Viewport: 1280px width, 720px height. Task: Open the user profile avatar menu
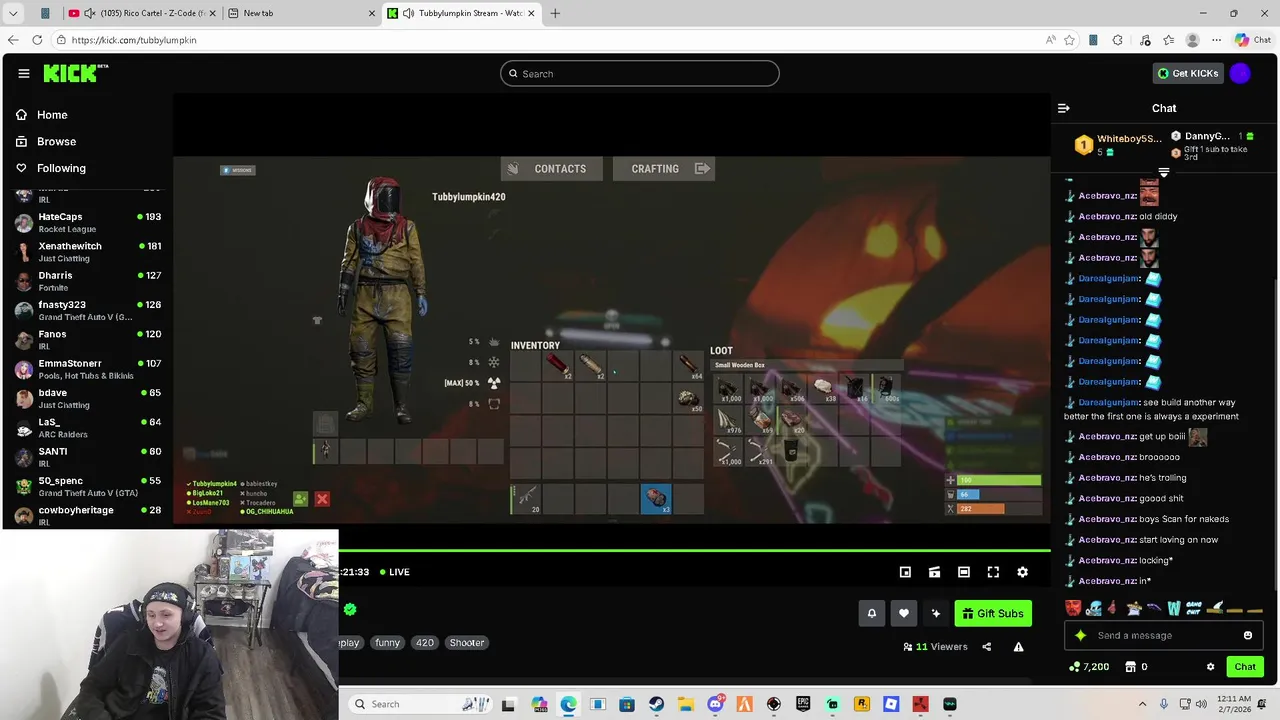(x=1240, y=73)
